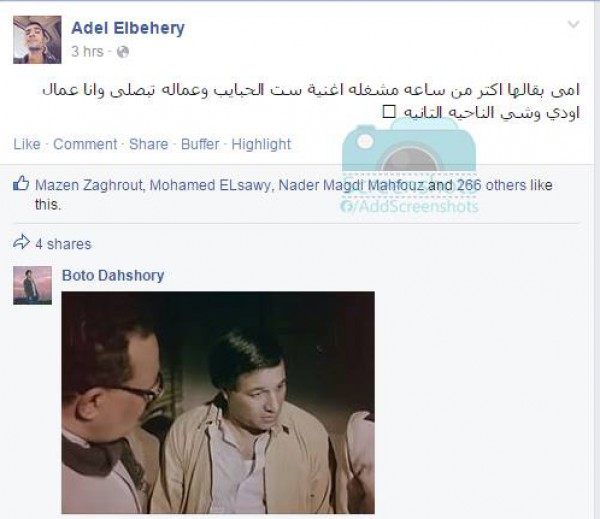Screen dimensions: 600x519
Task: Open Mazen Zaghrout's profile
Action: [x=89, y=185]
